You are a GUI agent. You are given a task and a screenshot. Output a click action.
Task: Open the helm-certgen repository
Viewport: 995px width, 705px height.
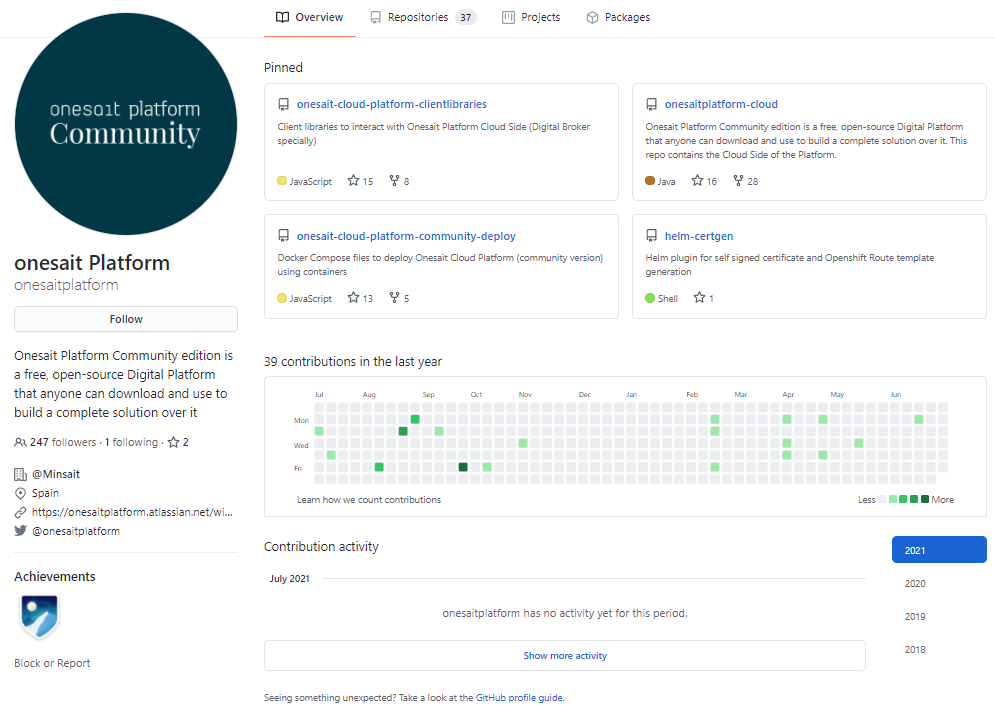coord(699,236)
